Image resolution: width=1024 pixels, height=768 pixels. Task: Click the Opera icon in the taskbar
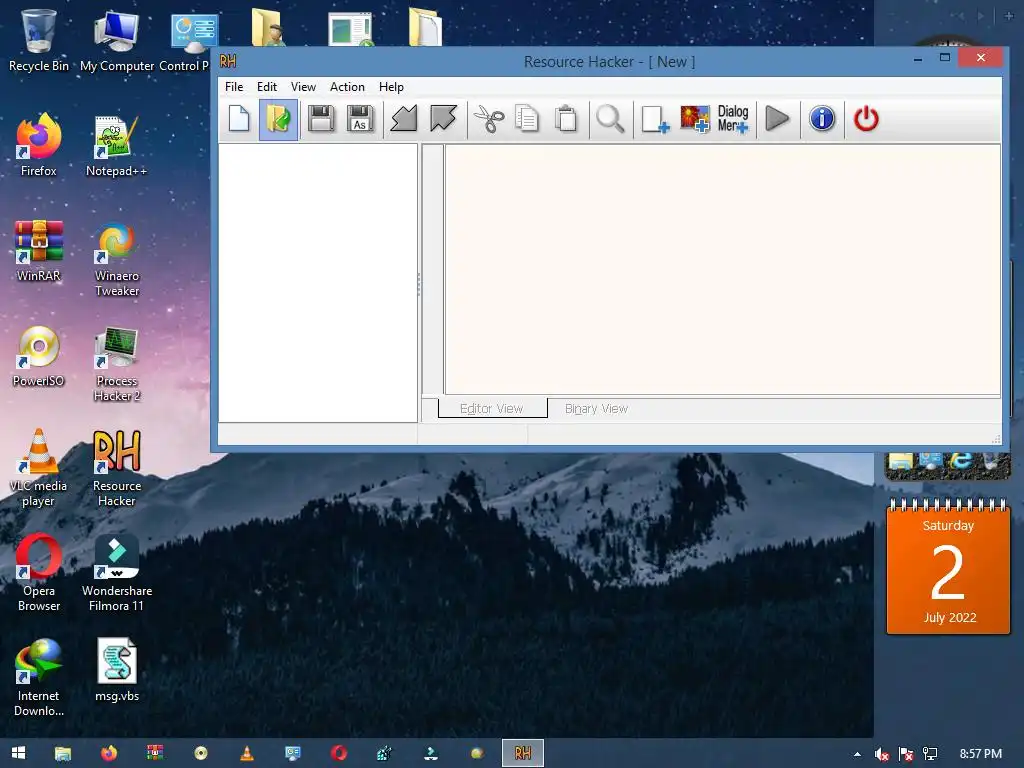click(339, 753)
